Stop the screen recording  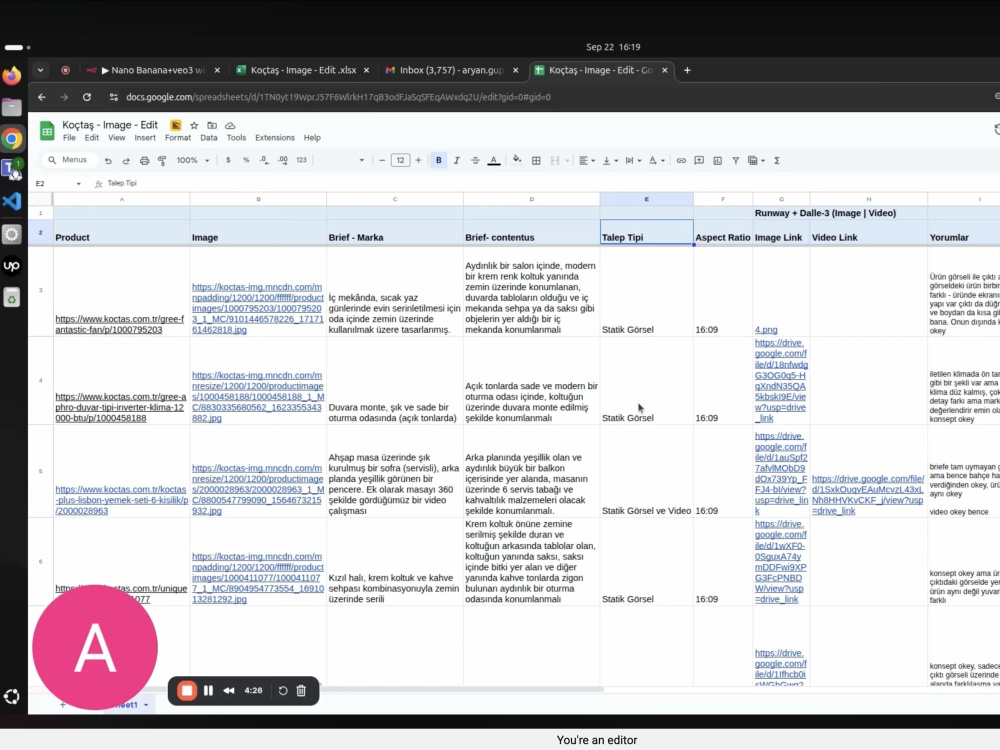[x=187, y=691]
